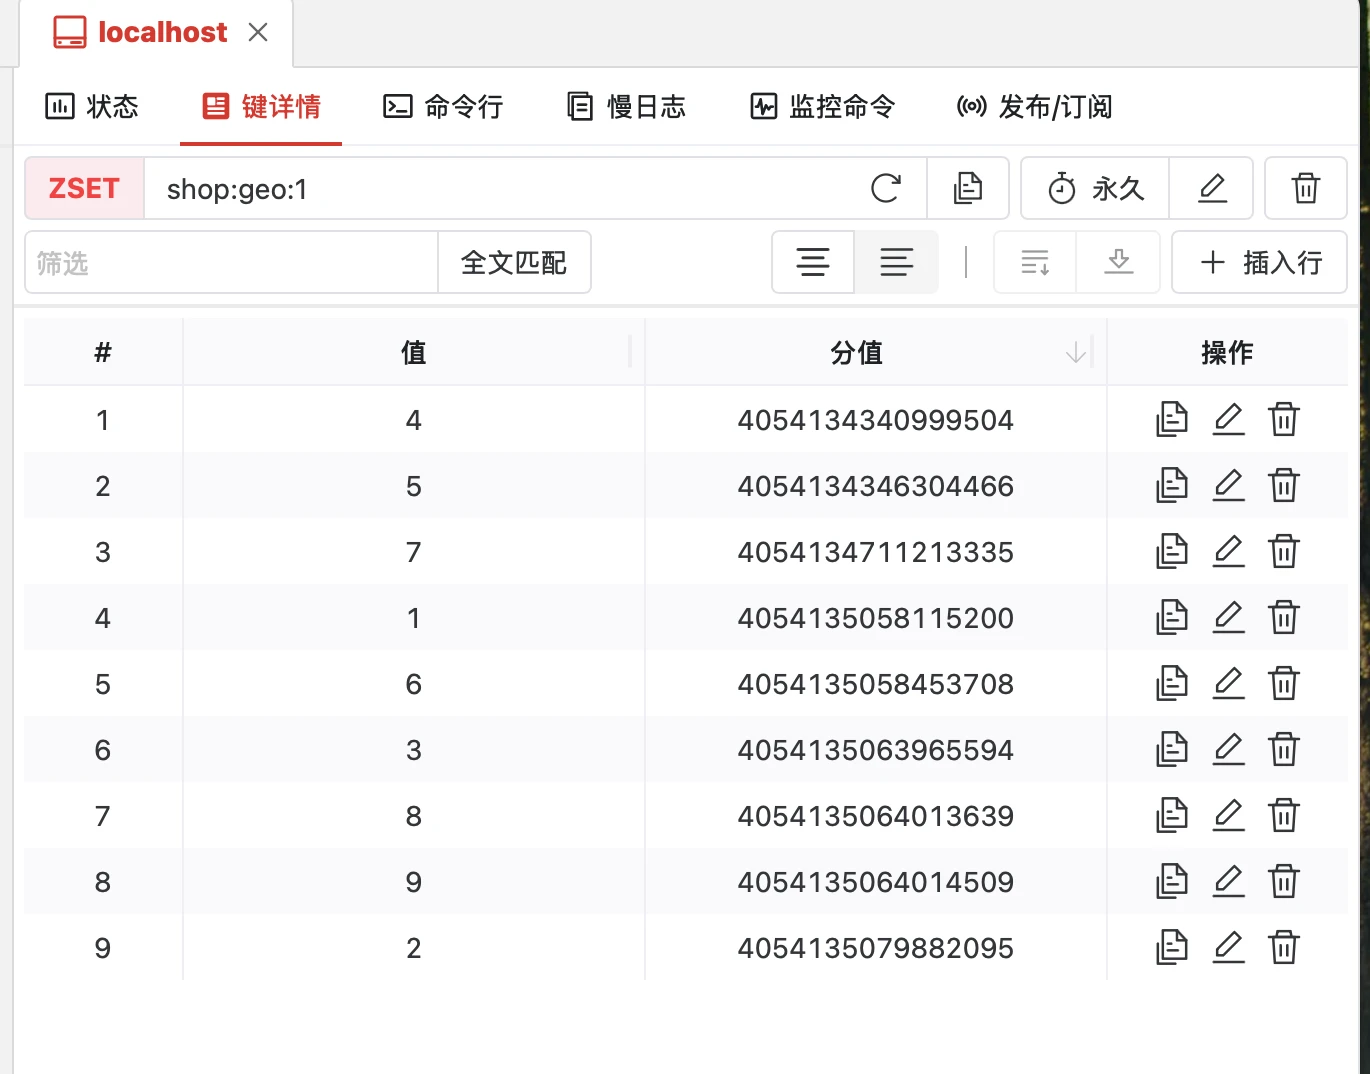This screenshot has height=1074, width=1370.
Task: Delete the shop:geo:1 key
Action: (1305, 188)
